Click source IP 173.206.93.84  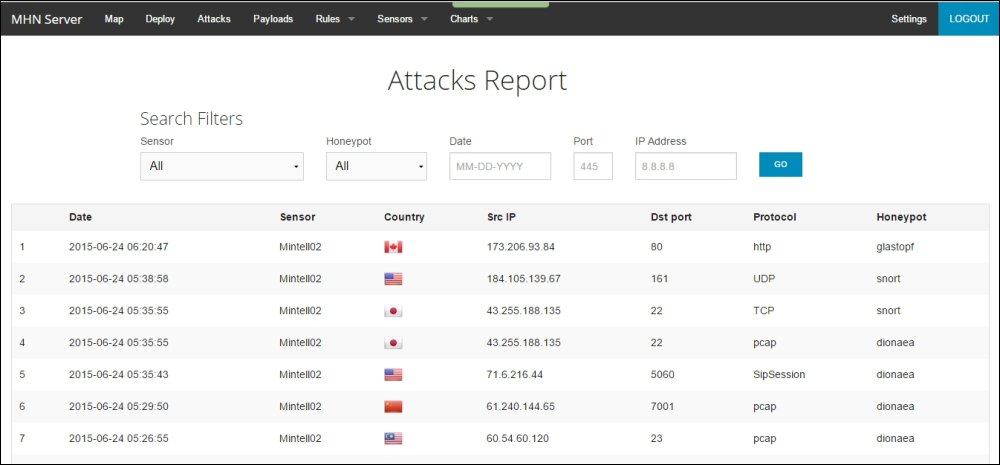pyautogui.click(x=520, y=247)
